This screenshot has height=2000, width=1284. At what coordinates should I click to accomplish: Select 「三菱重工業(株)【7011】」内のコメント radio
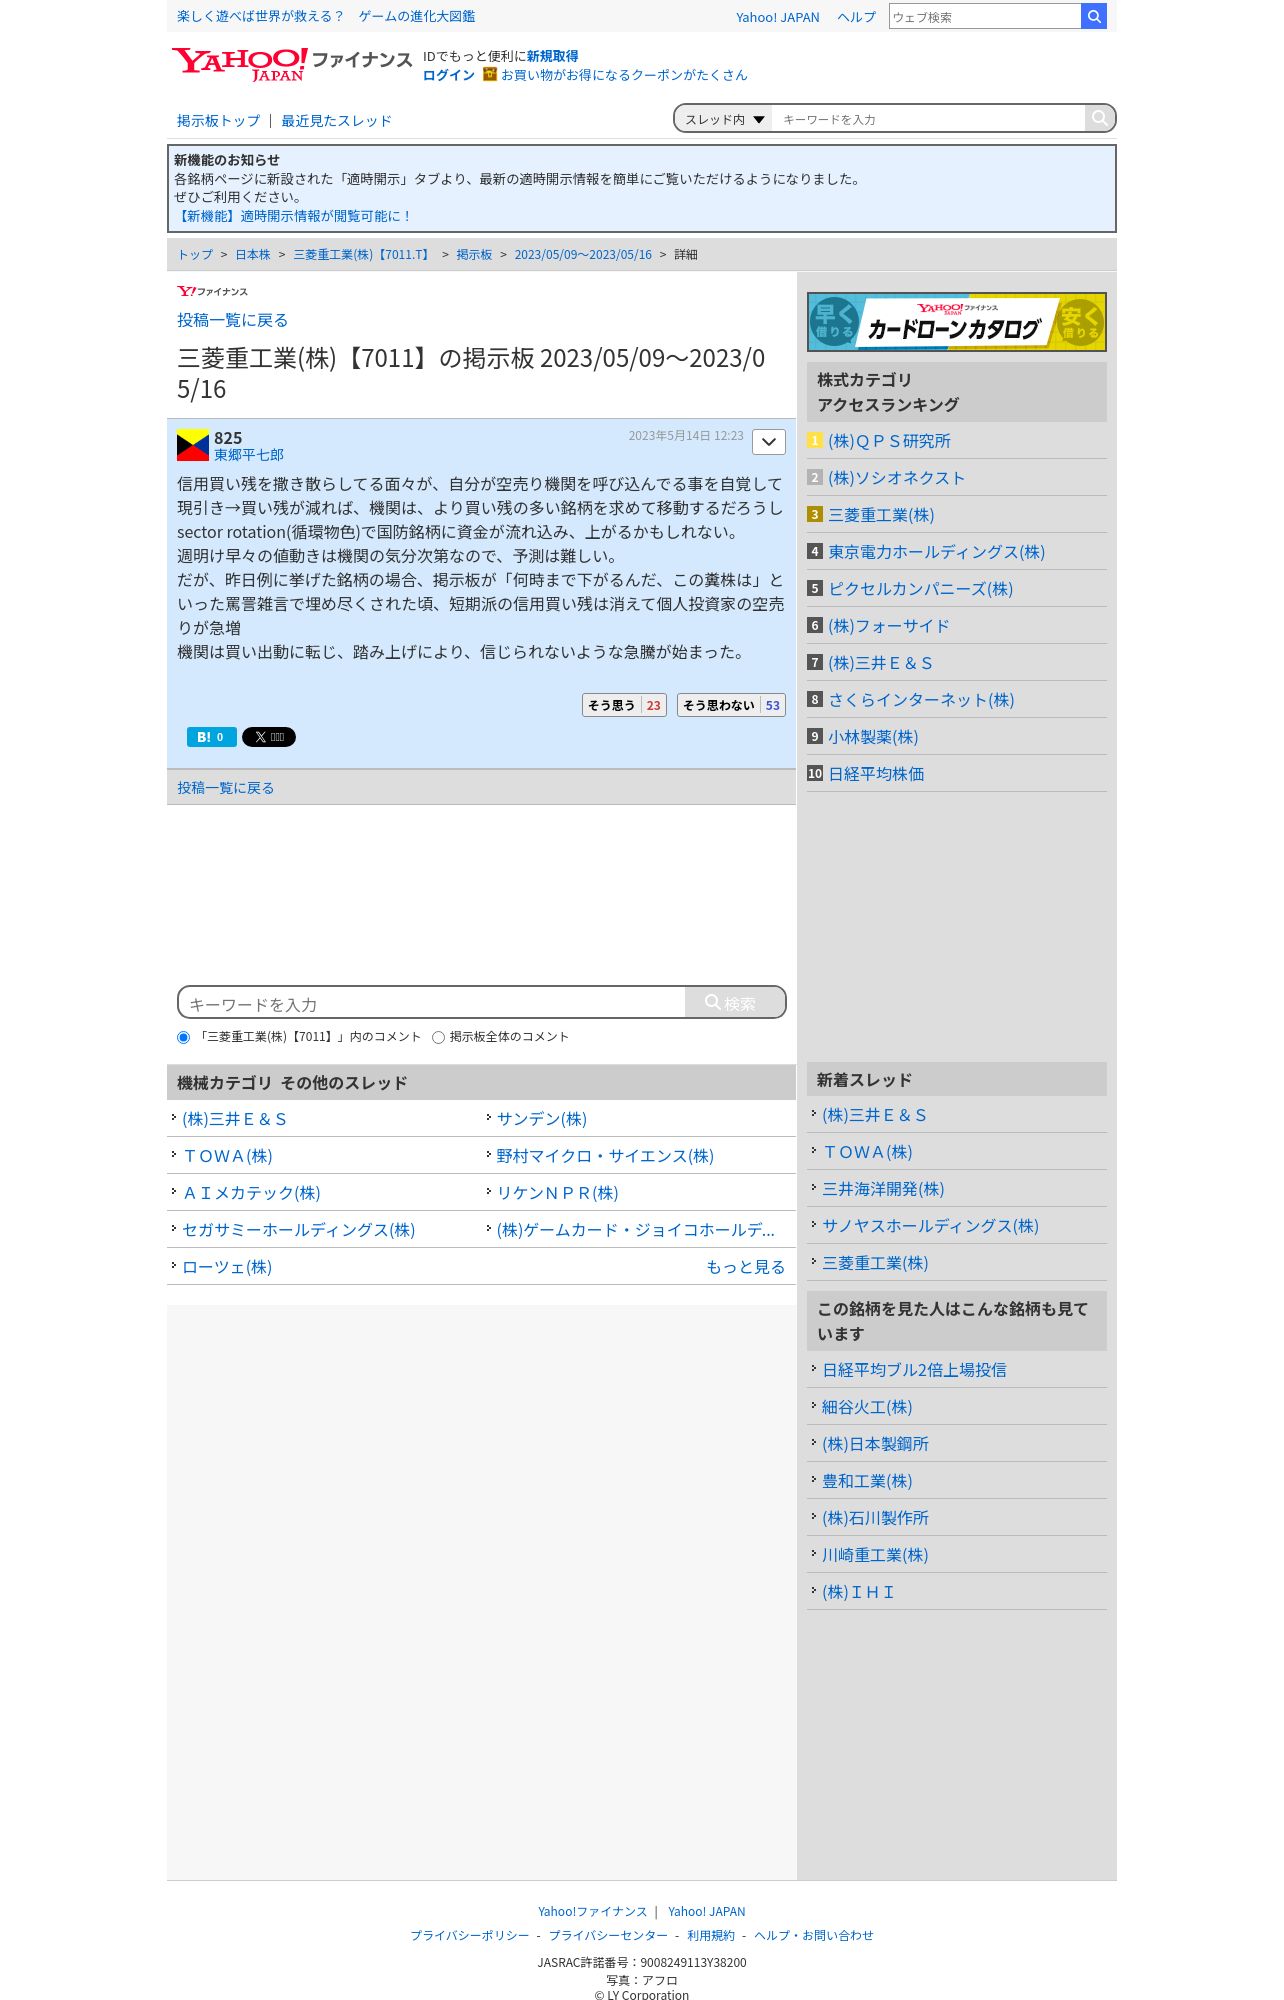click(x=183, y=1037)
